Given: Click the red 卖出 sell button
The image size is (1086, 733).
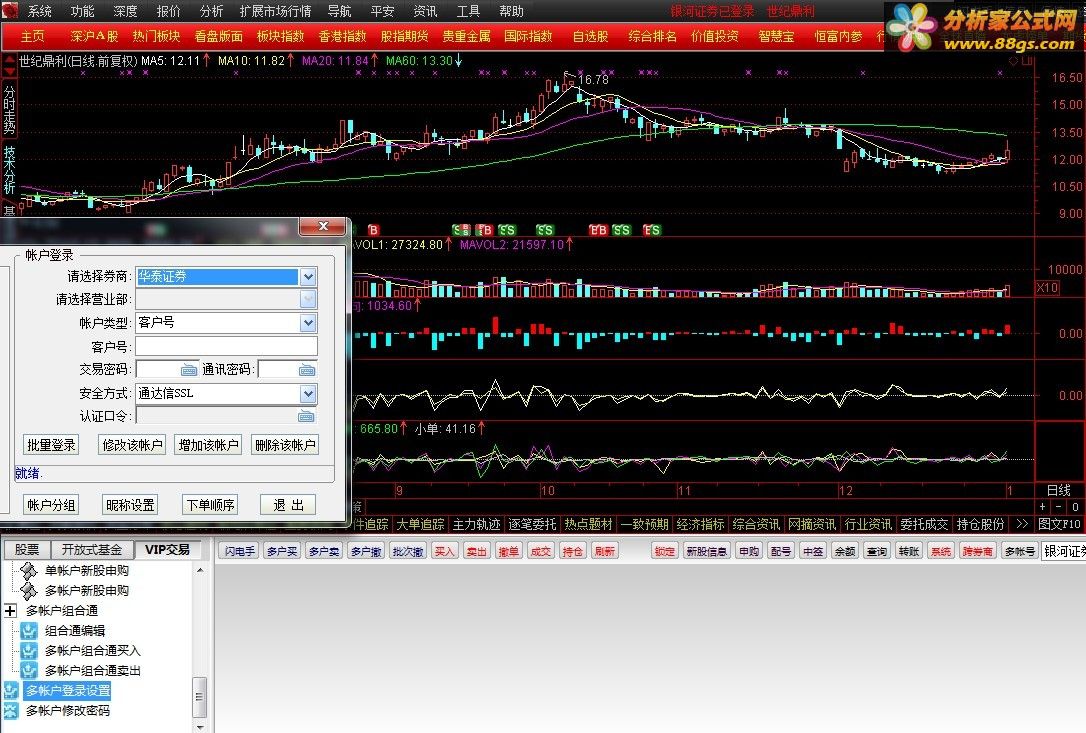Looking at the screenshot, I should [x=477, y=551].
